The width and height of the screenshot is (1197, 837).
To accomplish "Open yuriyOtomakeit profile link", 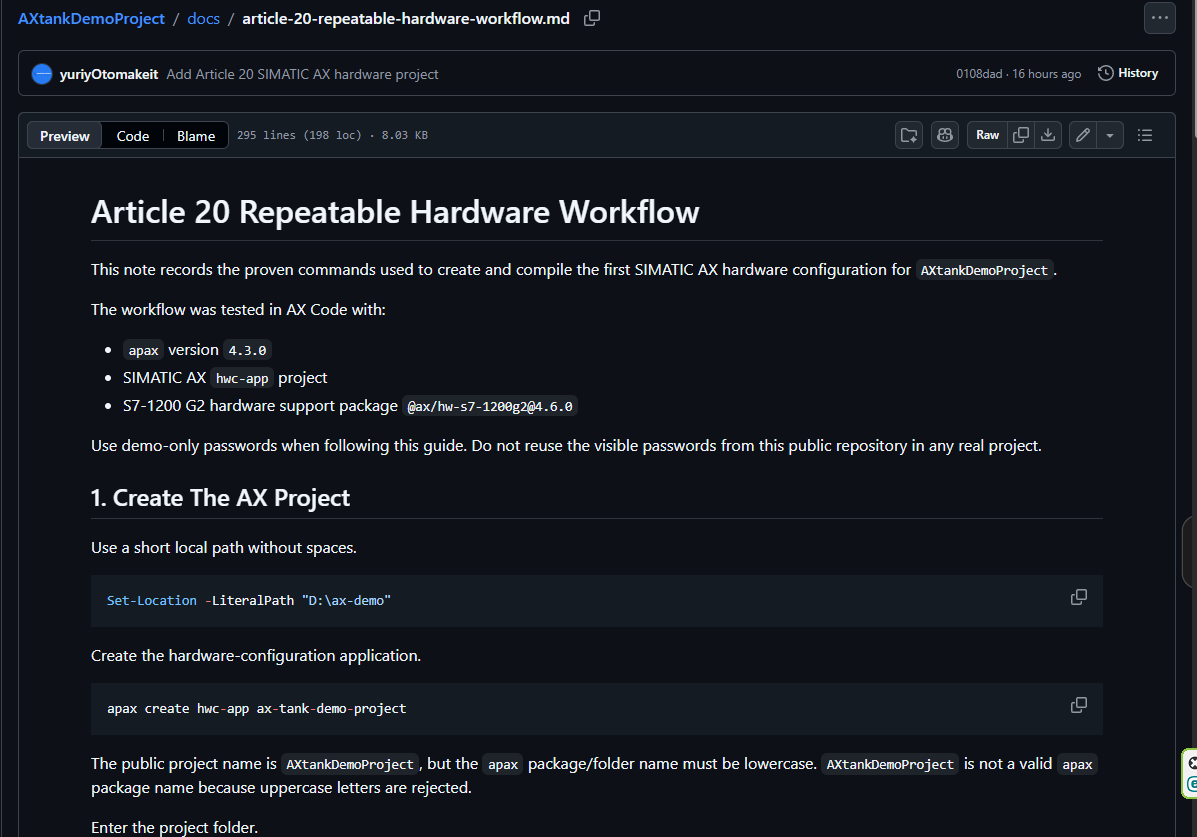I will tap(108, 74).
